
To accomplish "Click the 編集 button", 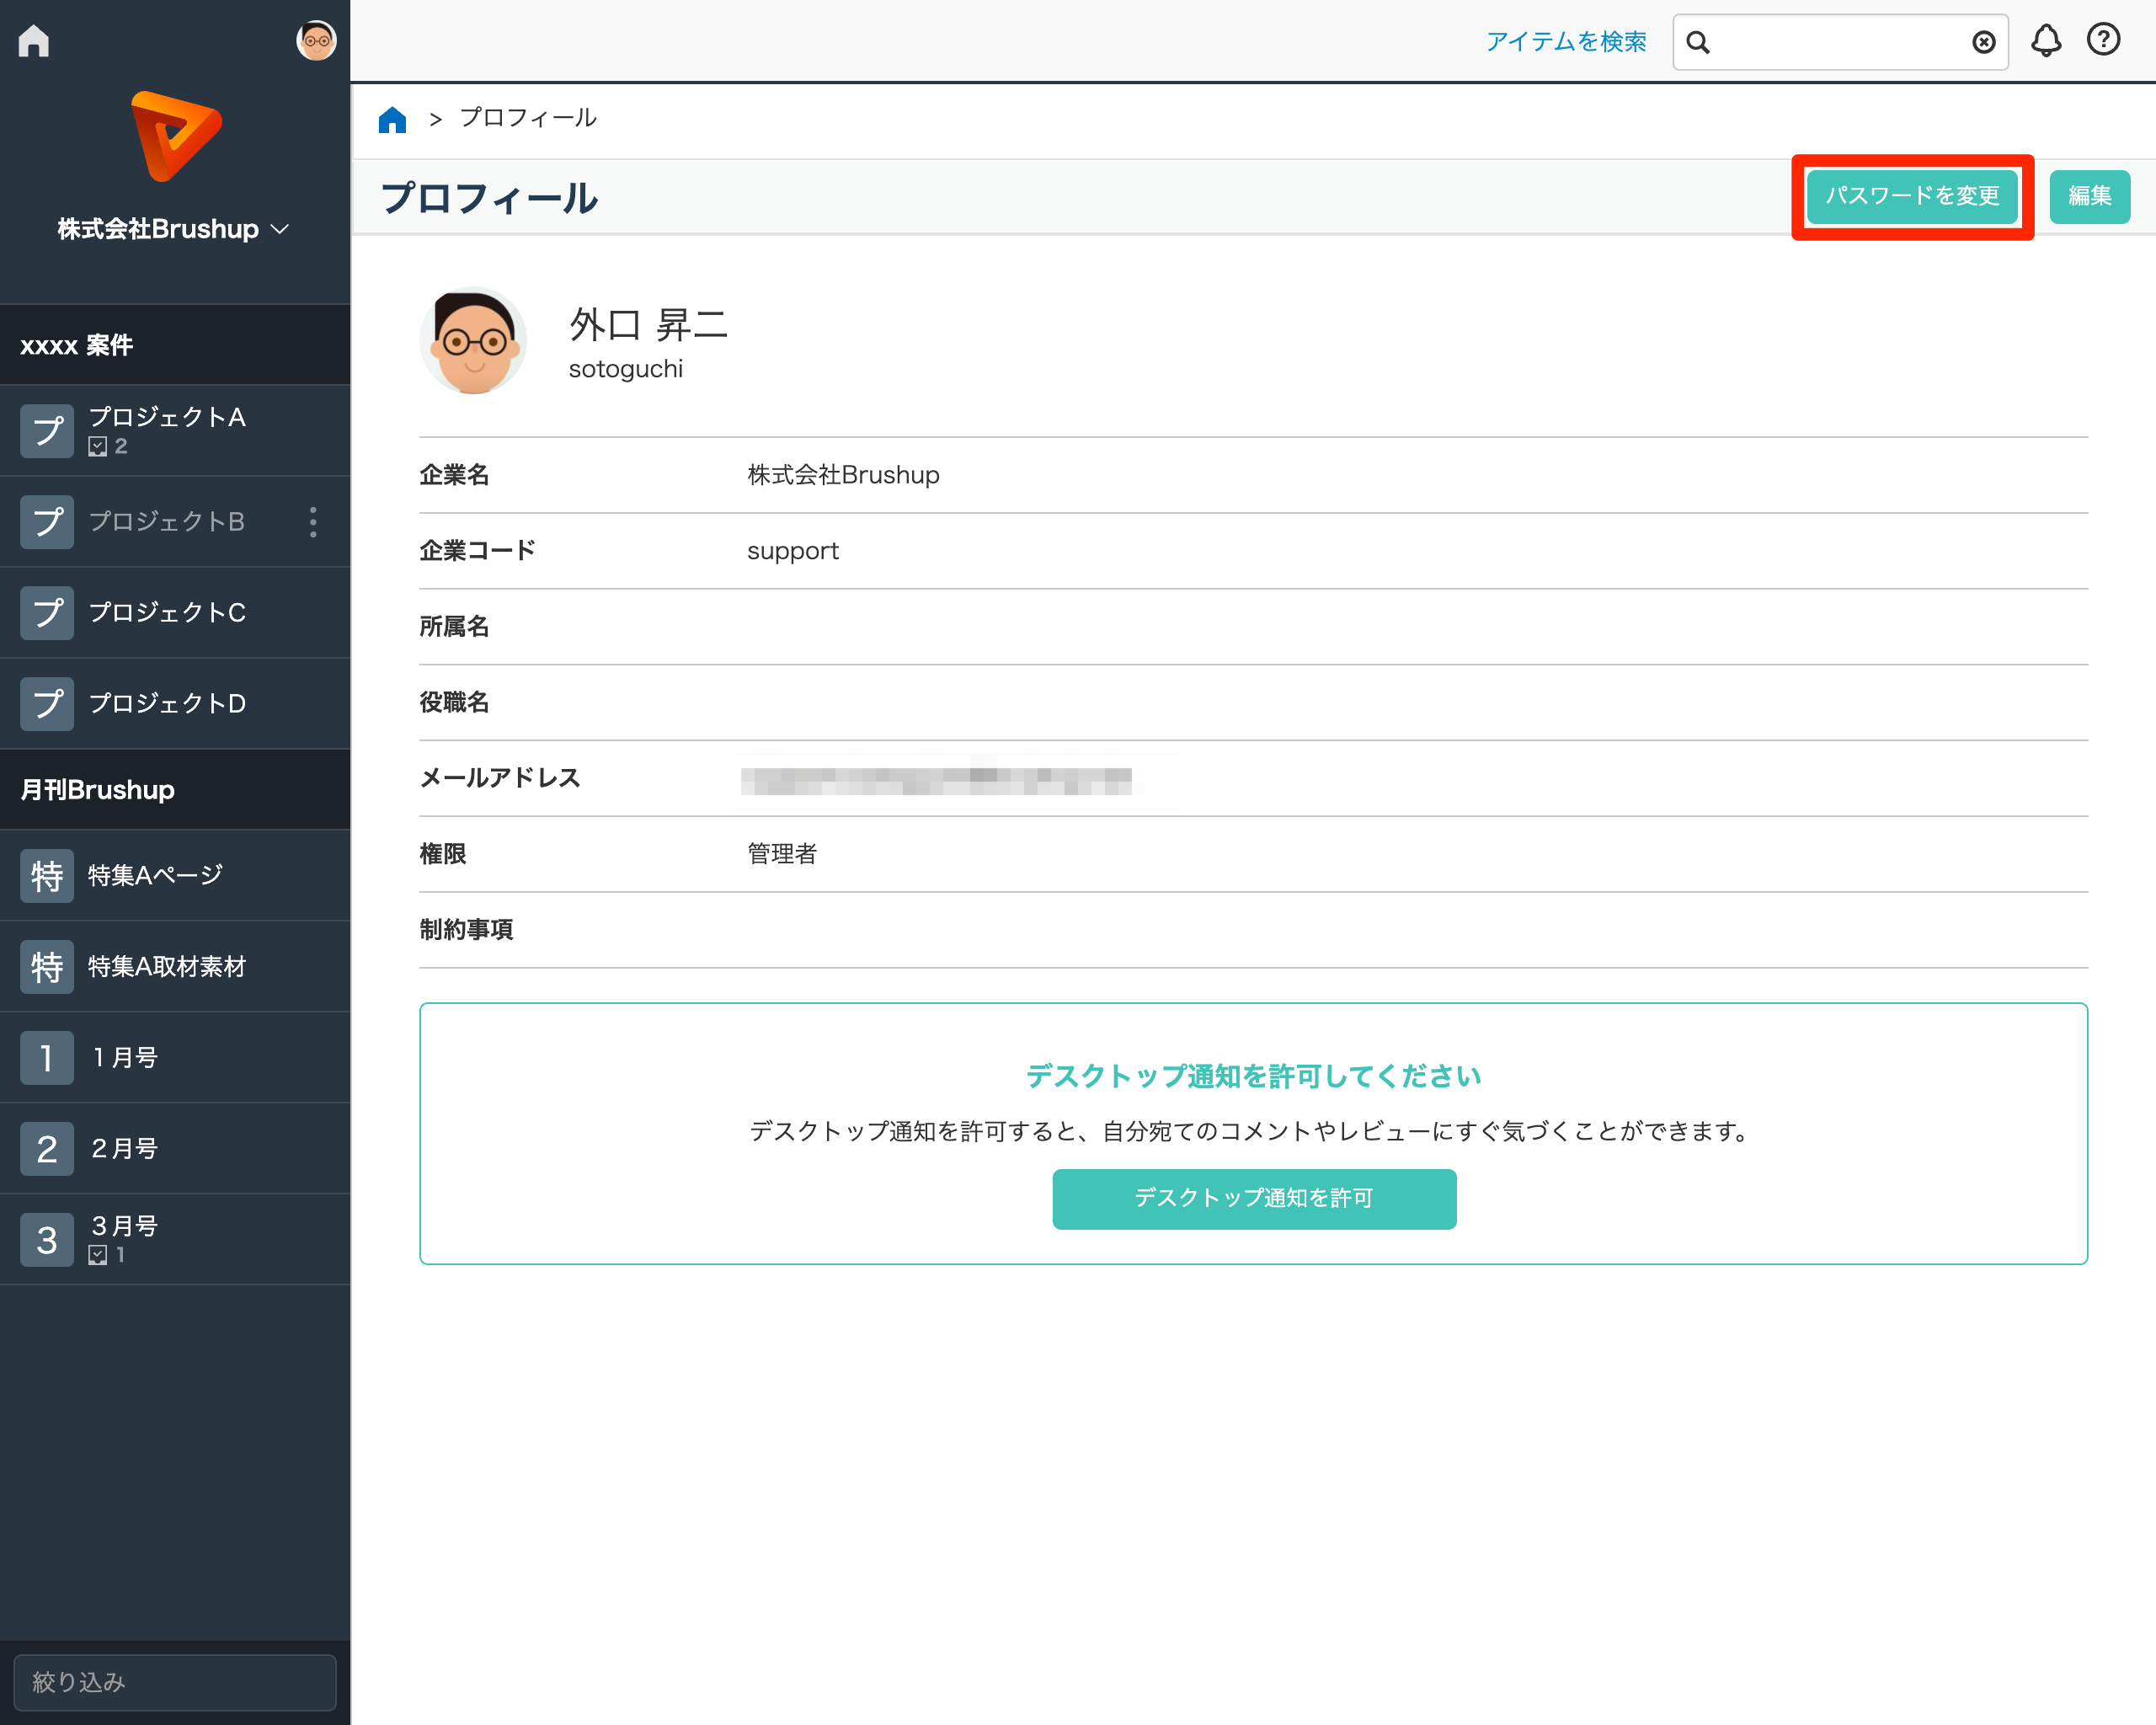I will pos(2090,196).
